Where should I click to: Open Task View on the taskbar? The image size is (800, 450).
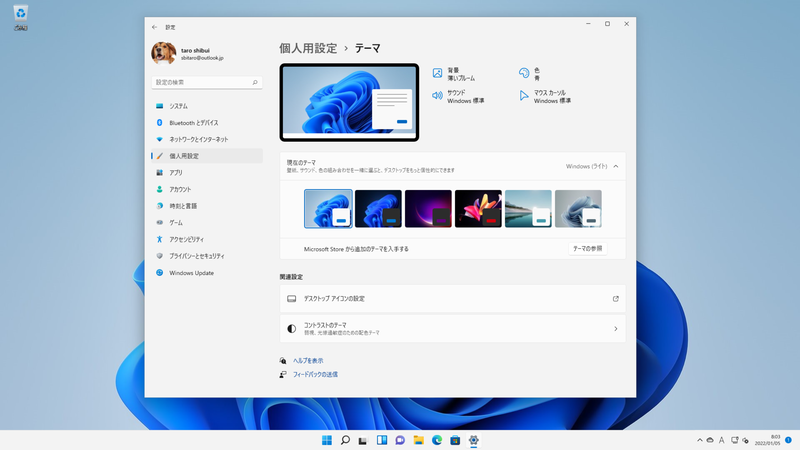point(363,440)
